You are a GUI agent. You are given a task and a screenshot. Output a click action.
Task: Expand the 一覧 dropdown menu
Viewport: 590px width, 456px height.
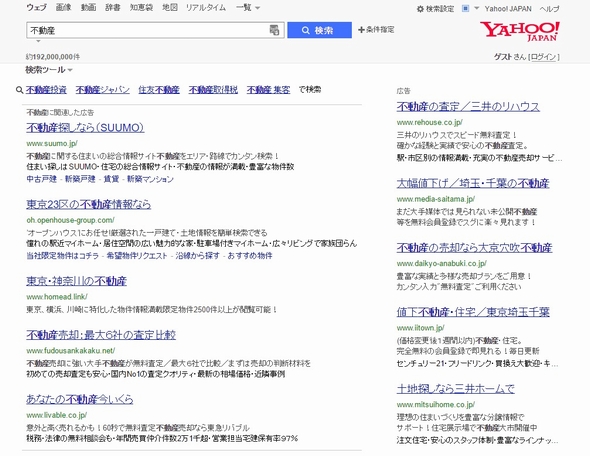(x=248, y=8)
